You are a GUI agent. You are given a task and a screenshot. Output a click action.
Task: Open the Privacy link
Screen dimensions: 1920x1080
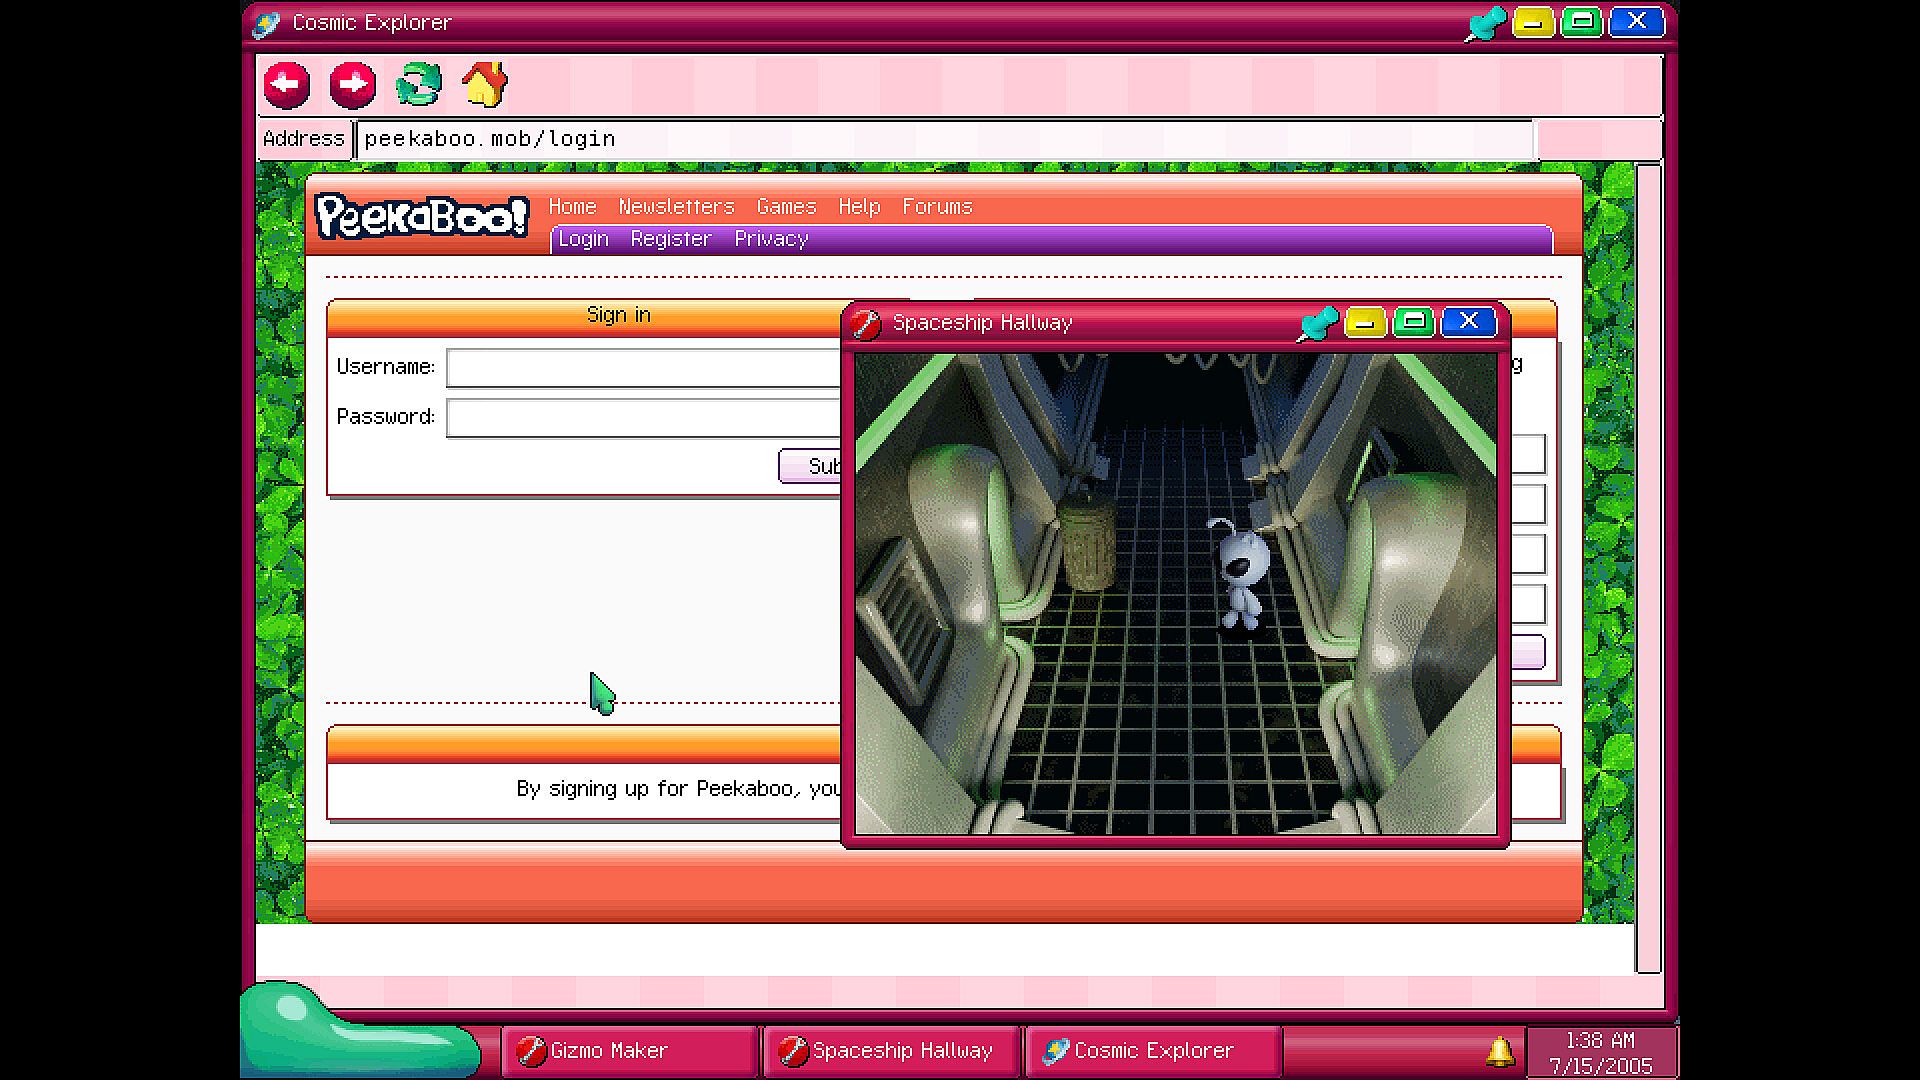click(x=771, y=239)
